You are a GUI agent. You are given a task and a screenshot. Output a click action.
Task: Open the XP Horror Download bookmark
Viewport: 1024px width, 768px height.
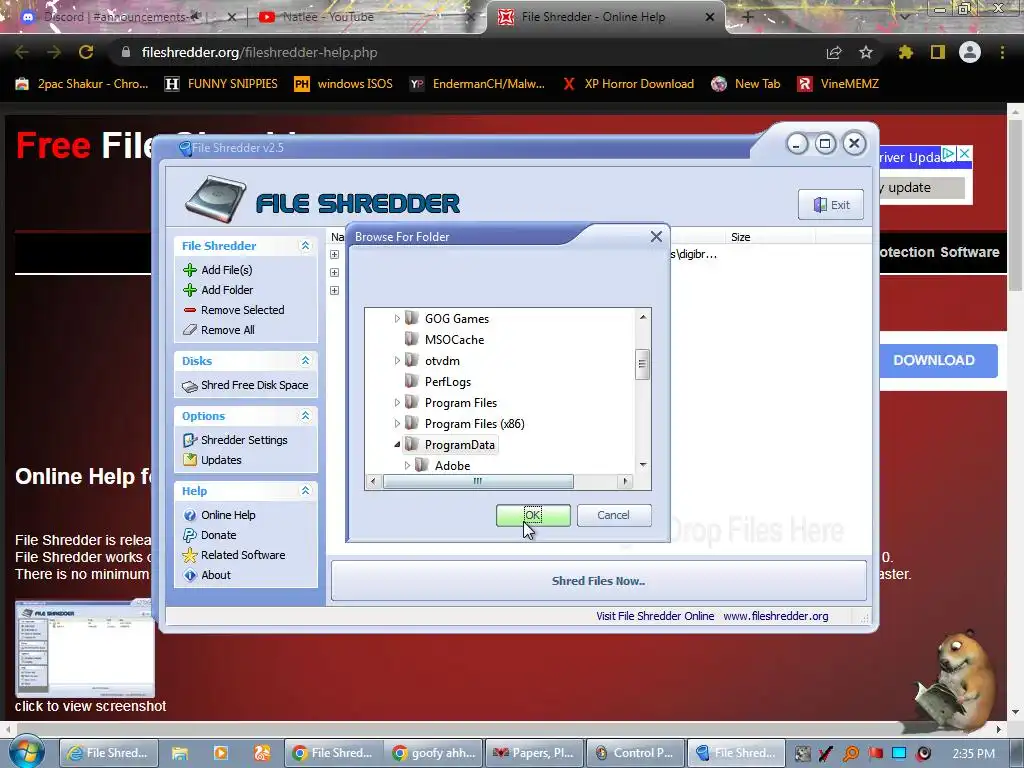click(628, 84)
